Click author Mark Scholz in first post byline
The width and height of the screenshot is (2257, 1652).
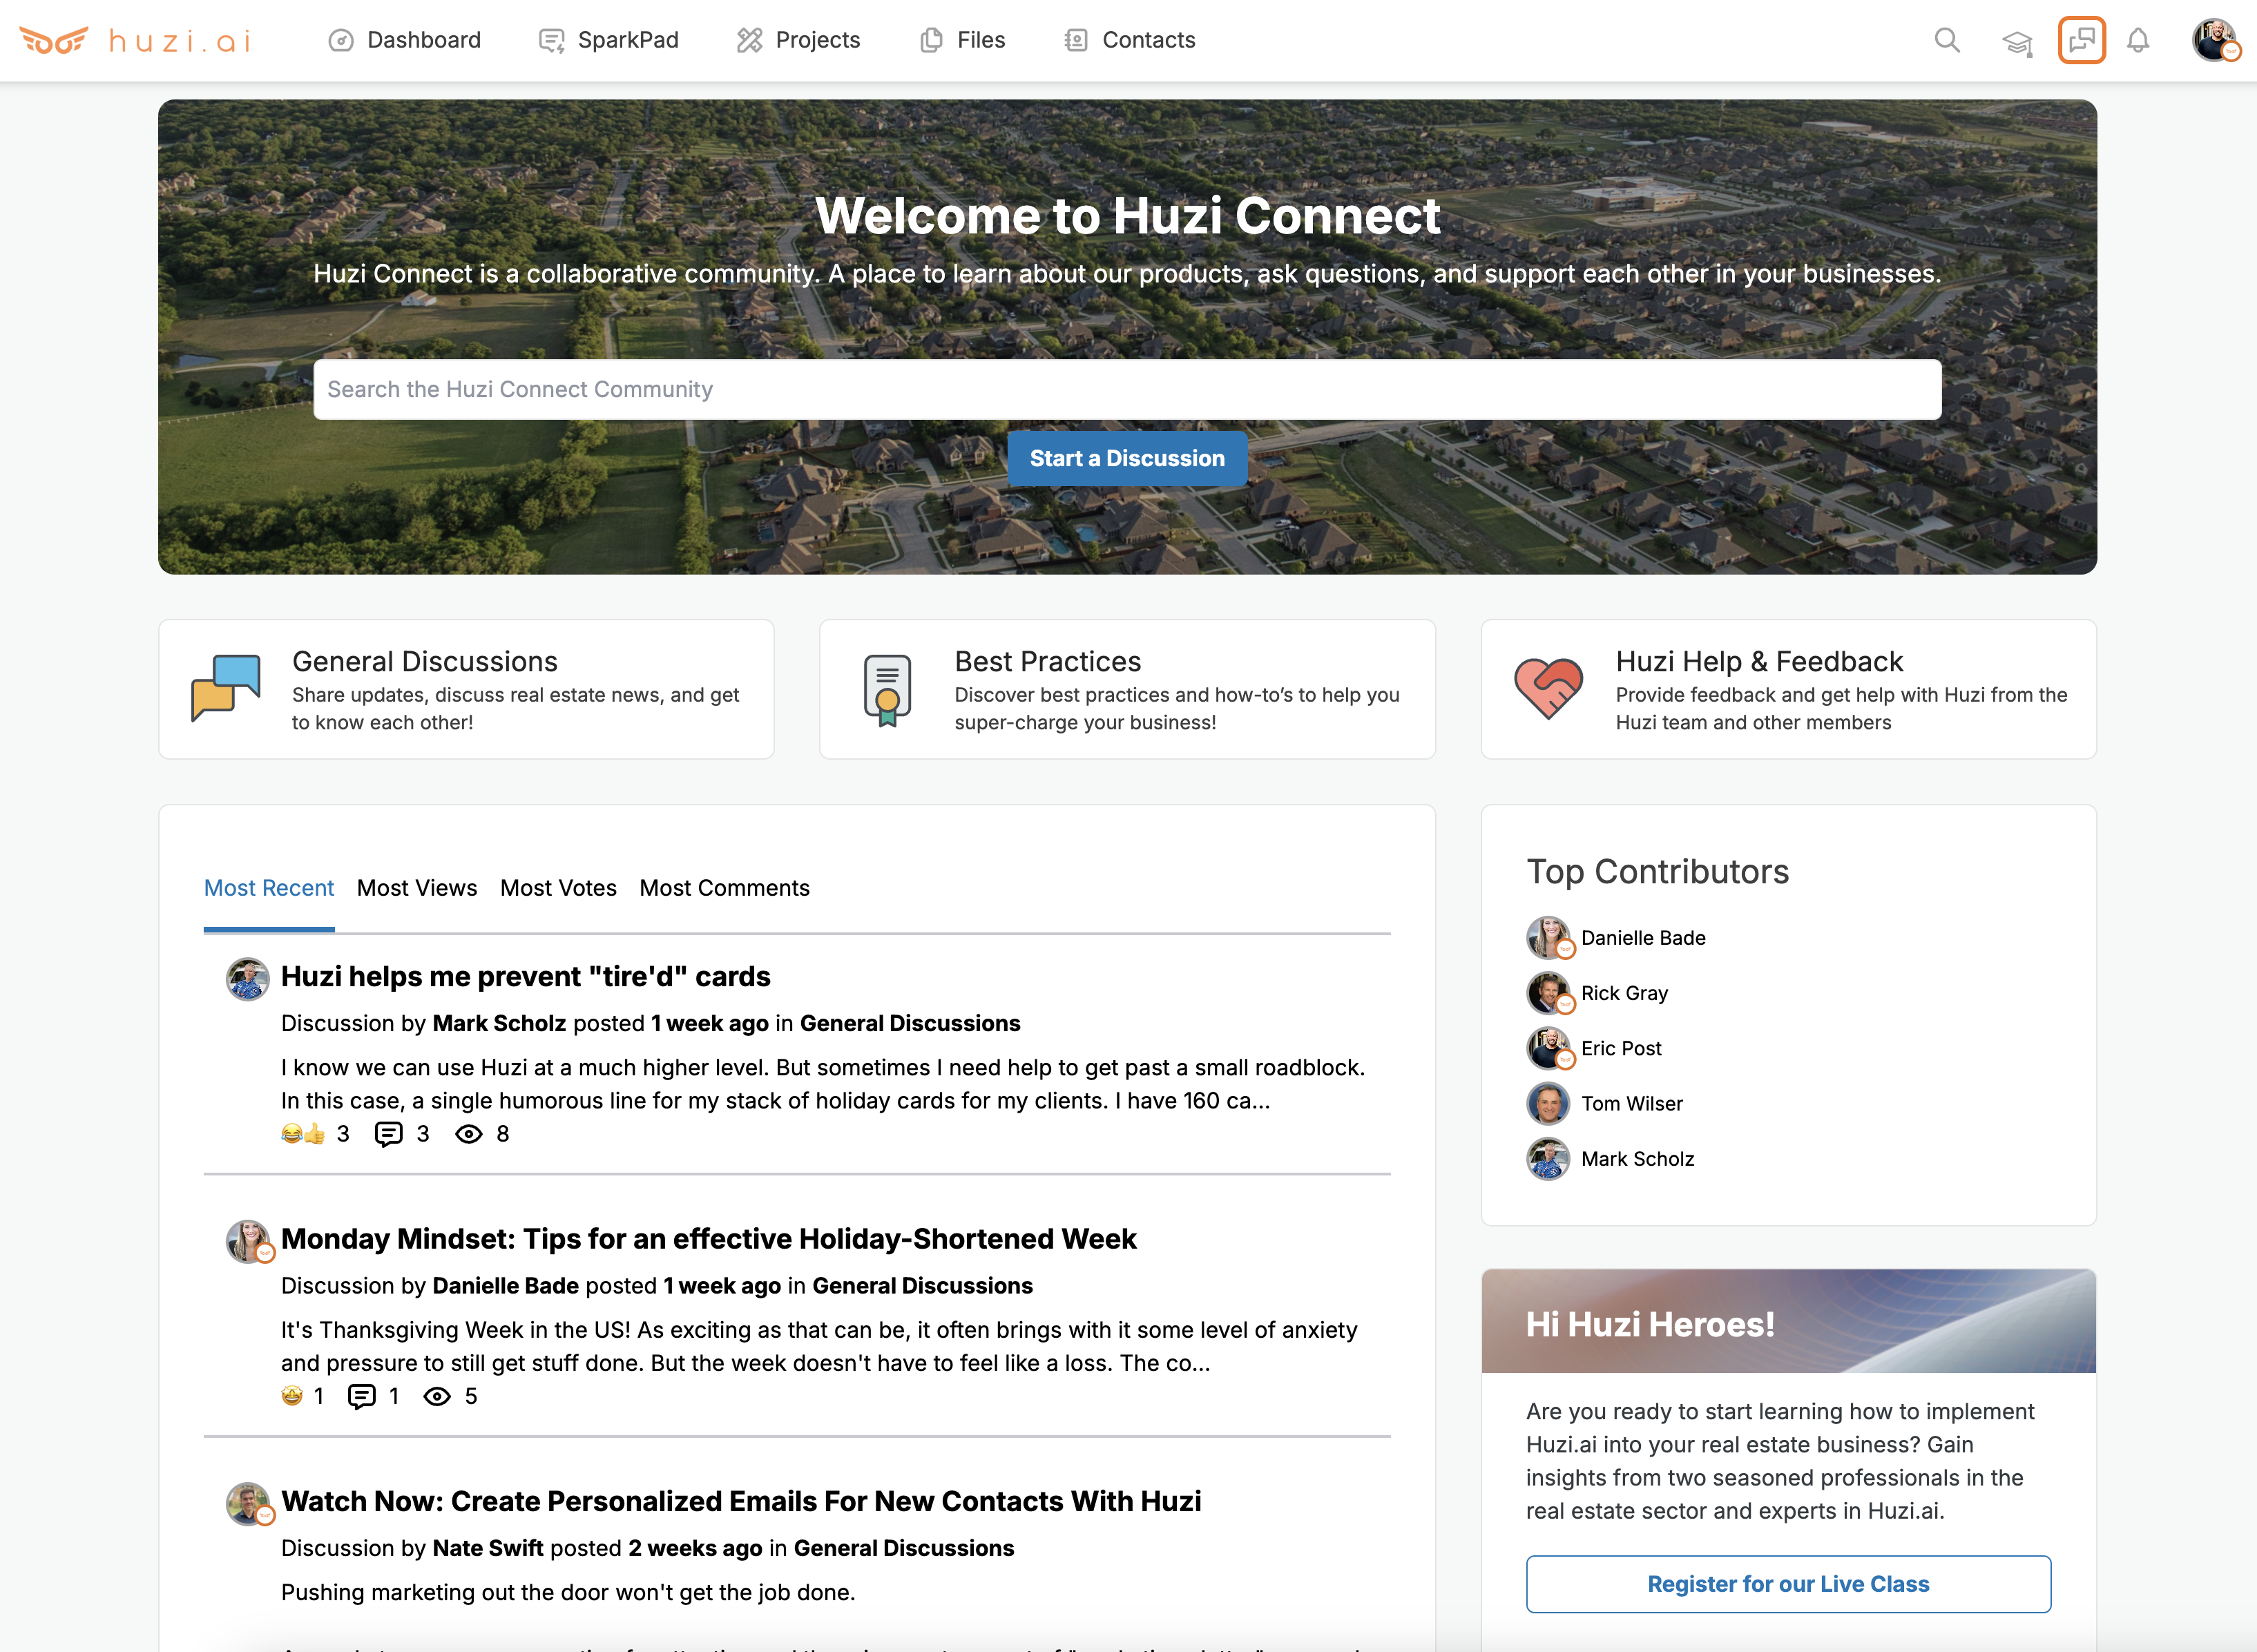[499, 1023]
